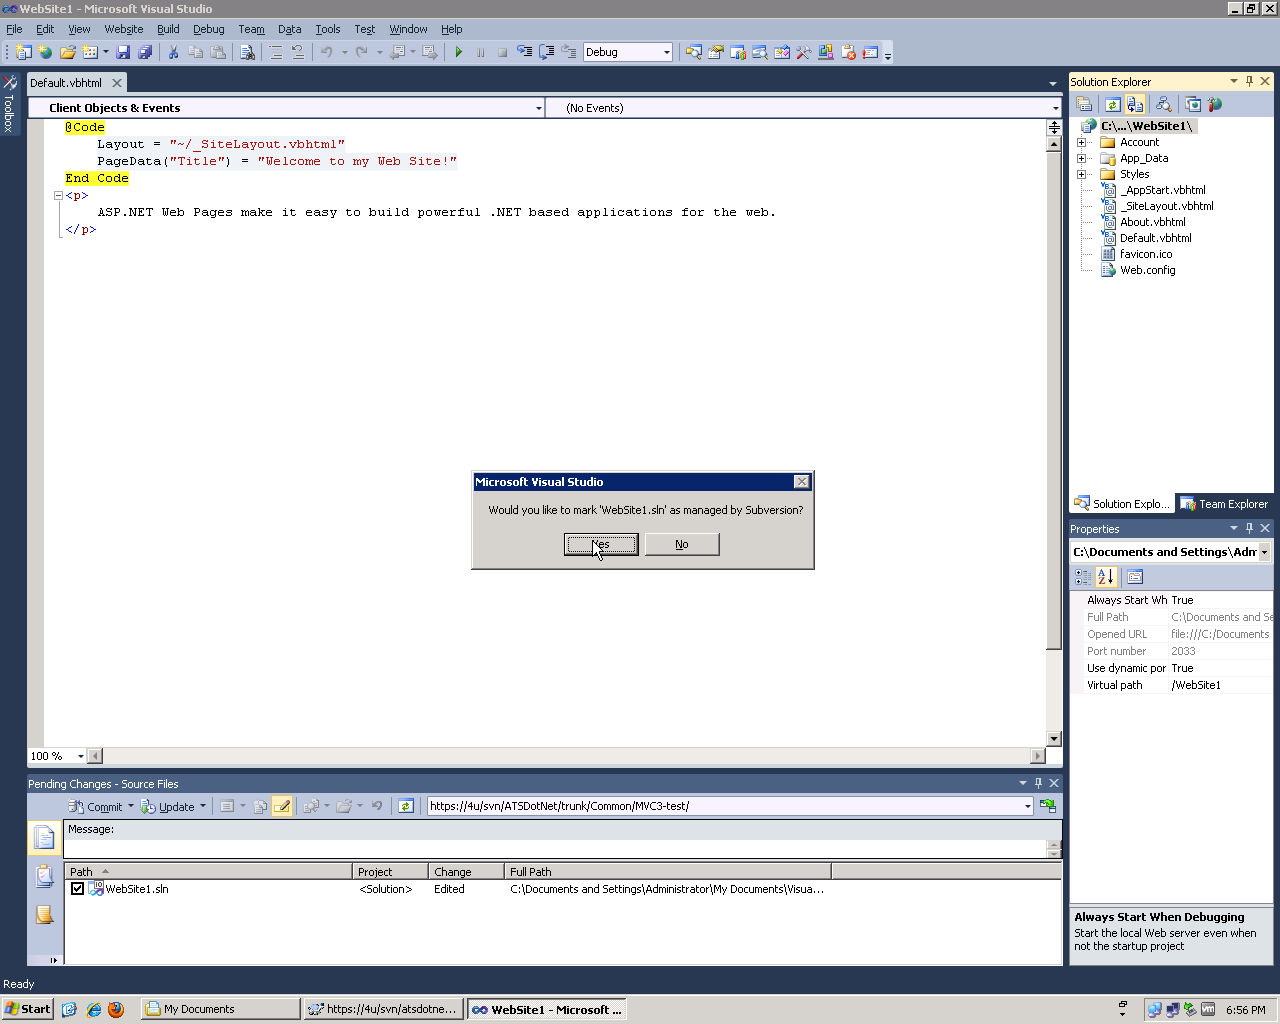The image size is (1280, 1024).
Task: Click the Undo arrow icon
Action: coord(326,52)
